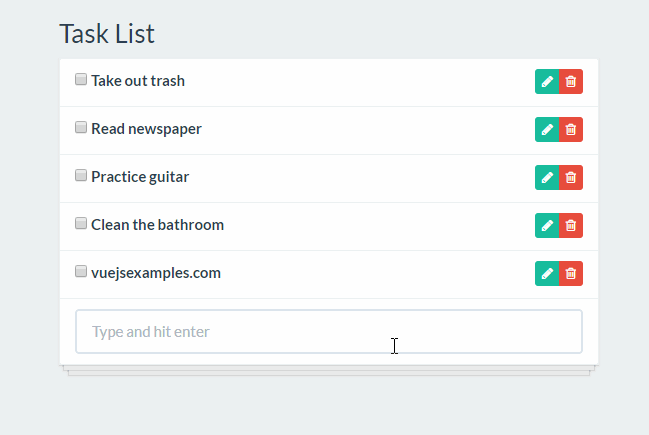The width and height of the screenshot is (649, 435).
Task: Focus the 'Type and hit enter' field
Action: pyautogui.click(x=328, y=332)
